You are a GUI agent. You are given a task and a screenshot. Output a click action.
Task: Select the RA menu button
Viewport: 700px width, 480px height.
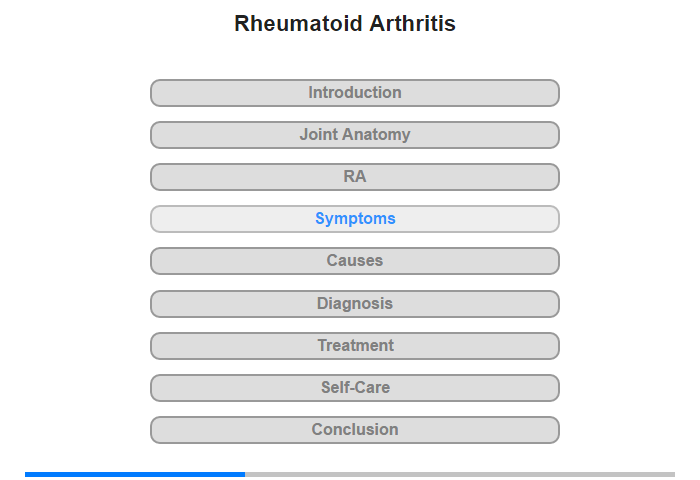pyautogui.click(x=354, y=177)
